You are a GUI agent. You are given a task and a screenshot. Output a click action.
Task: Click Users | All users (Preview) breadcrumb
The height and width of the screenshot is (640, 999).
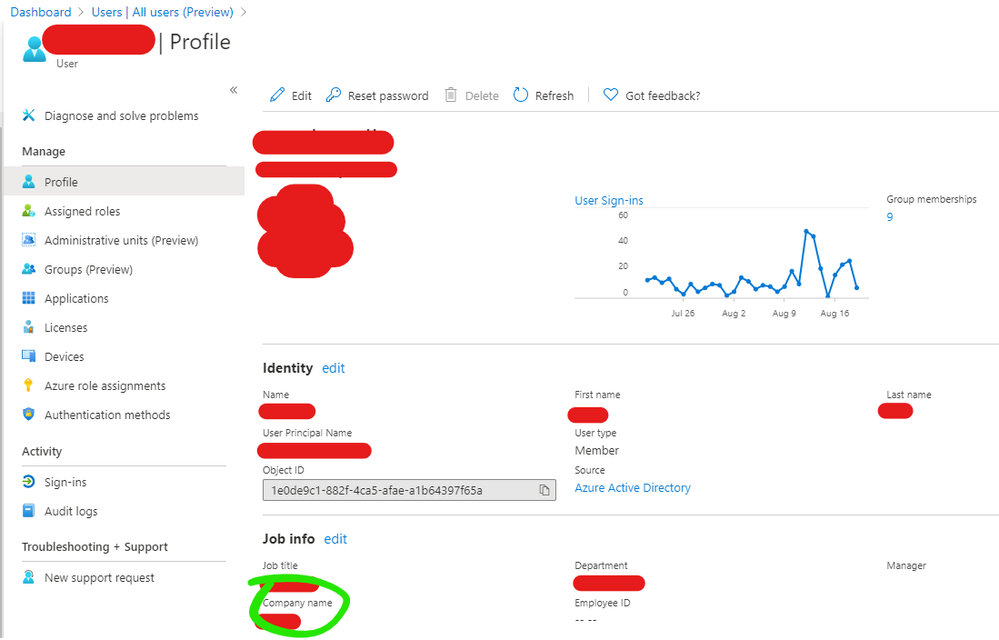click(x=162, y=12)
